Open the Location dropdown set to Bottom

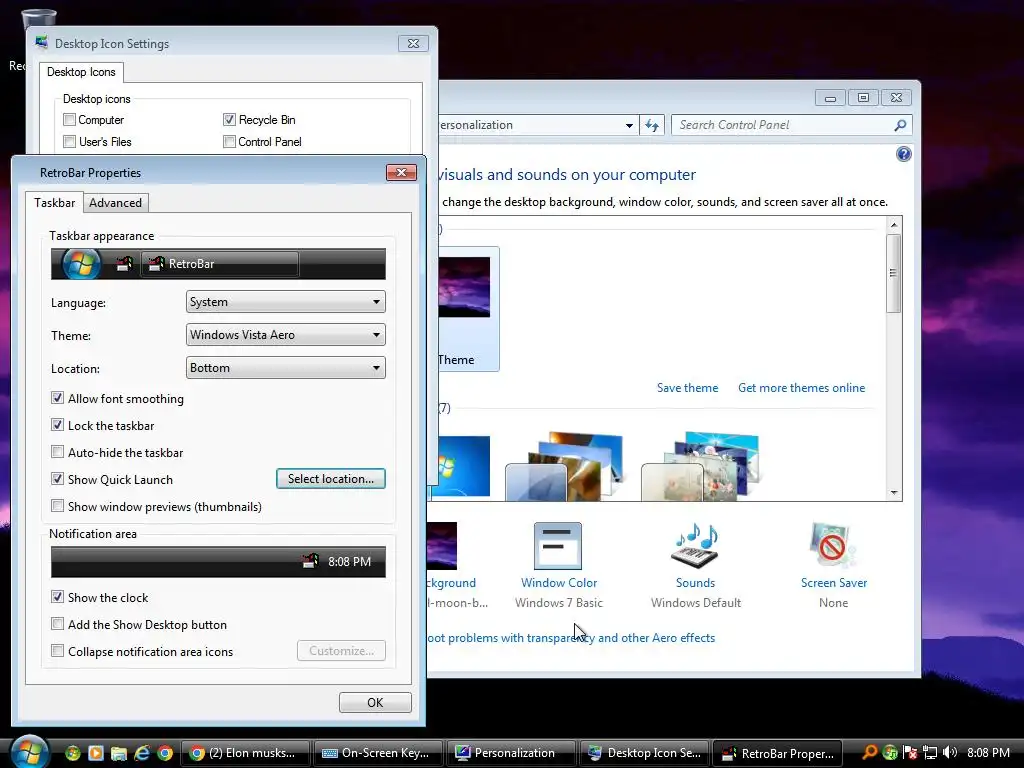point(285,368)
